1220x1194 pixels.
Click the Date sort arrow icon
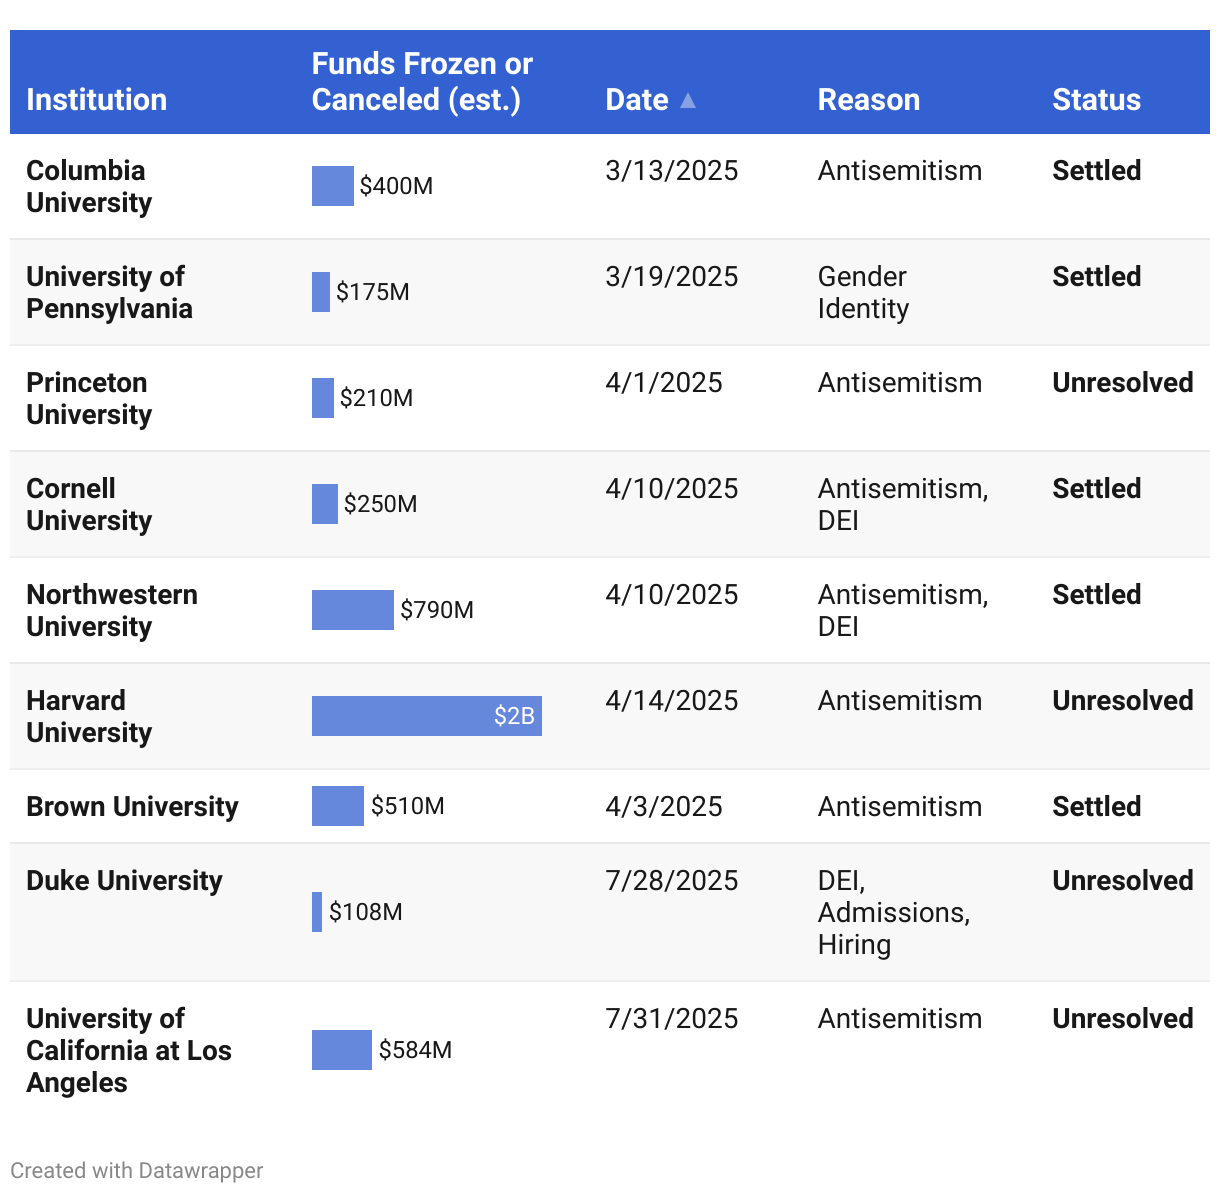click(x=688, y=100)
